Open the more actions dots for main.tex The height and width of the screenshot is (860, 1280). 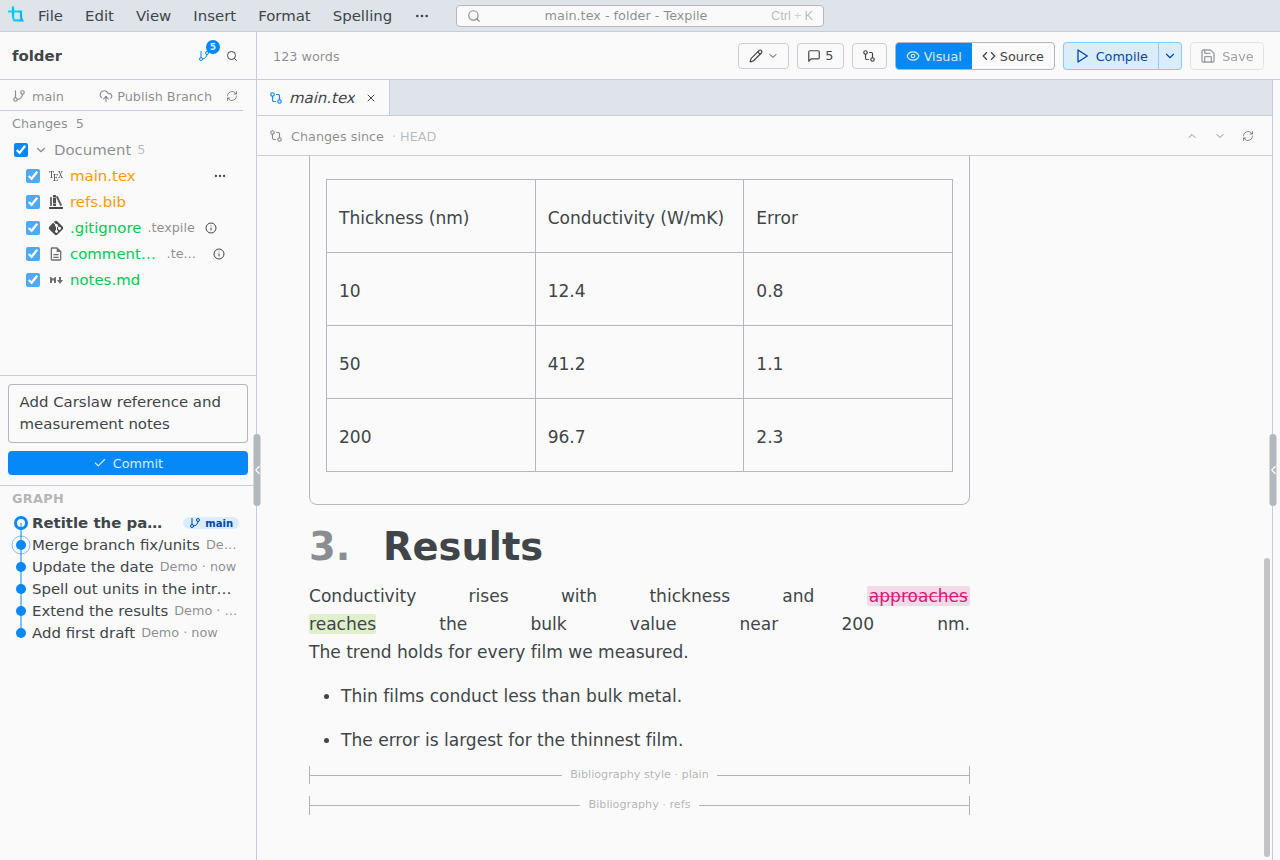(220, 176)
